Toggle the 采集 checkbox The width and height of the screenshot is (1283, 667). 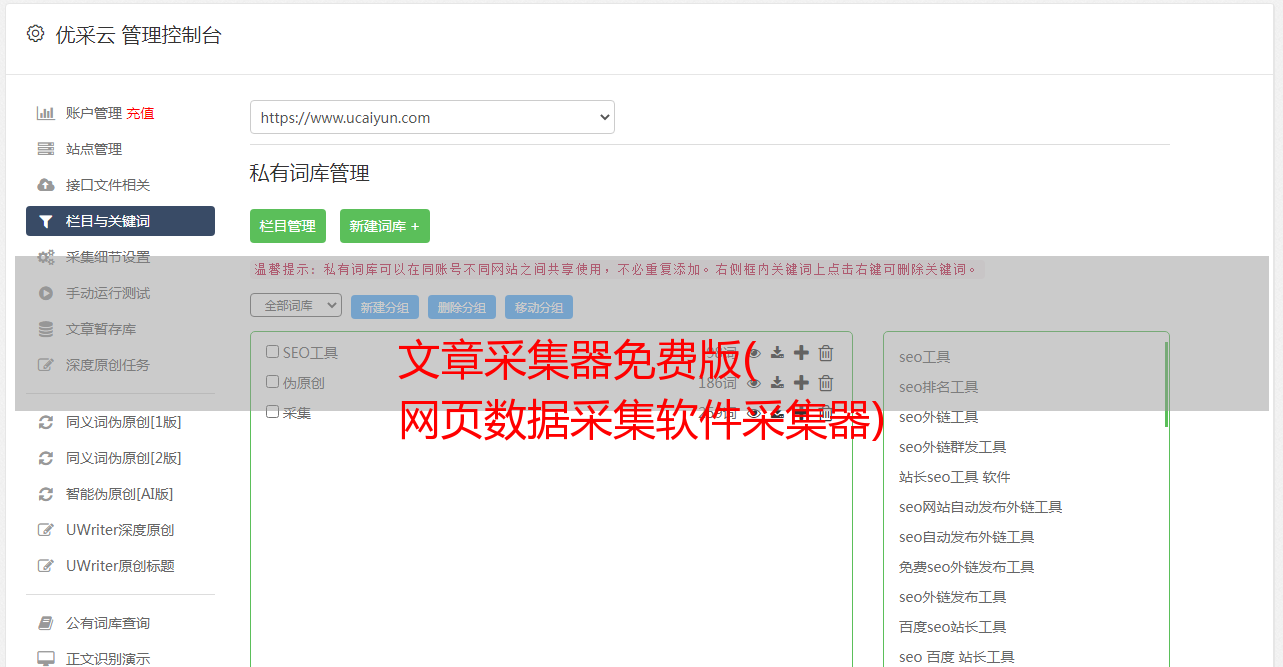(272, 412)
